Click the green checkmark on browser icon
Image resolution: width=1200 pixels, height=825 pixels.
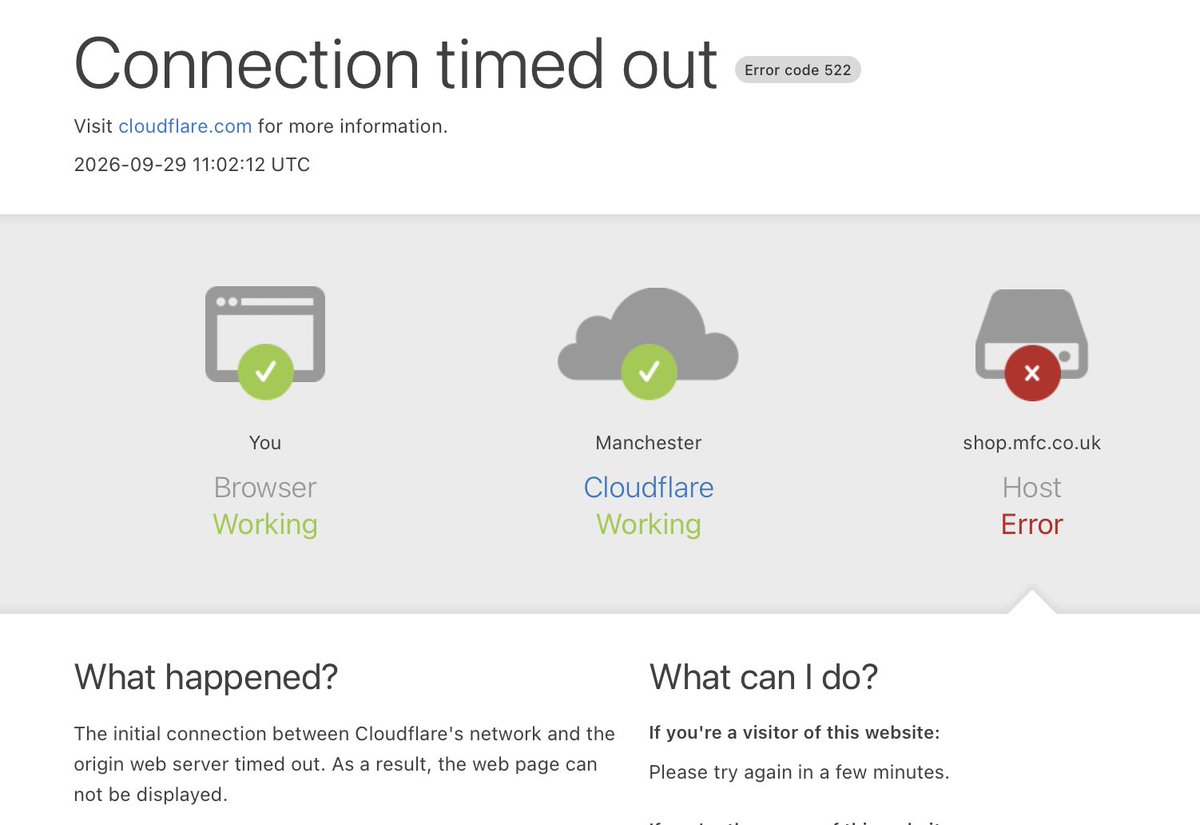click(265, 373)
